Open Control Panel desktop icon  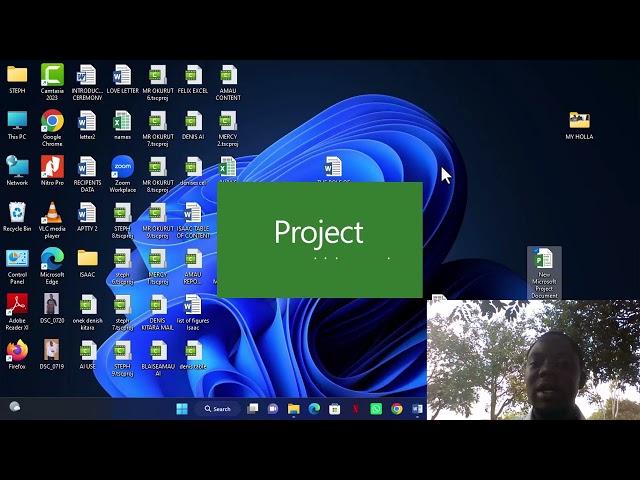[x=17, y=266]
